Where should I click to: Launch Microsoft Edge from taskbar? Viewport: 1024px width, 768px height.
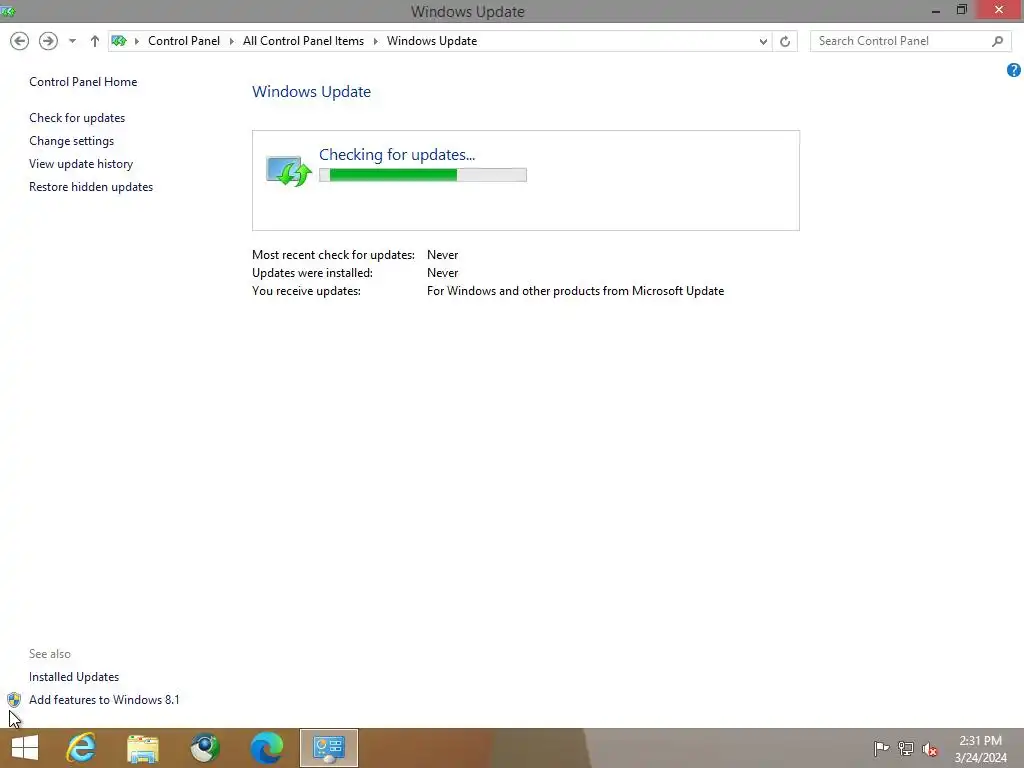[267, 748]
